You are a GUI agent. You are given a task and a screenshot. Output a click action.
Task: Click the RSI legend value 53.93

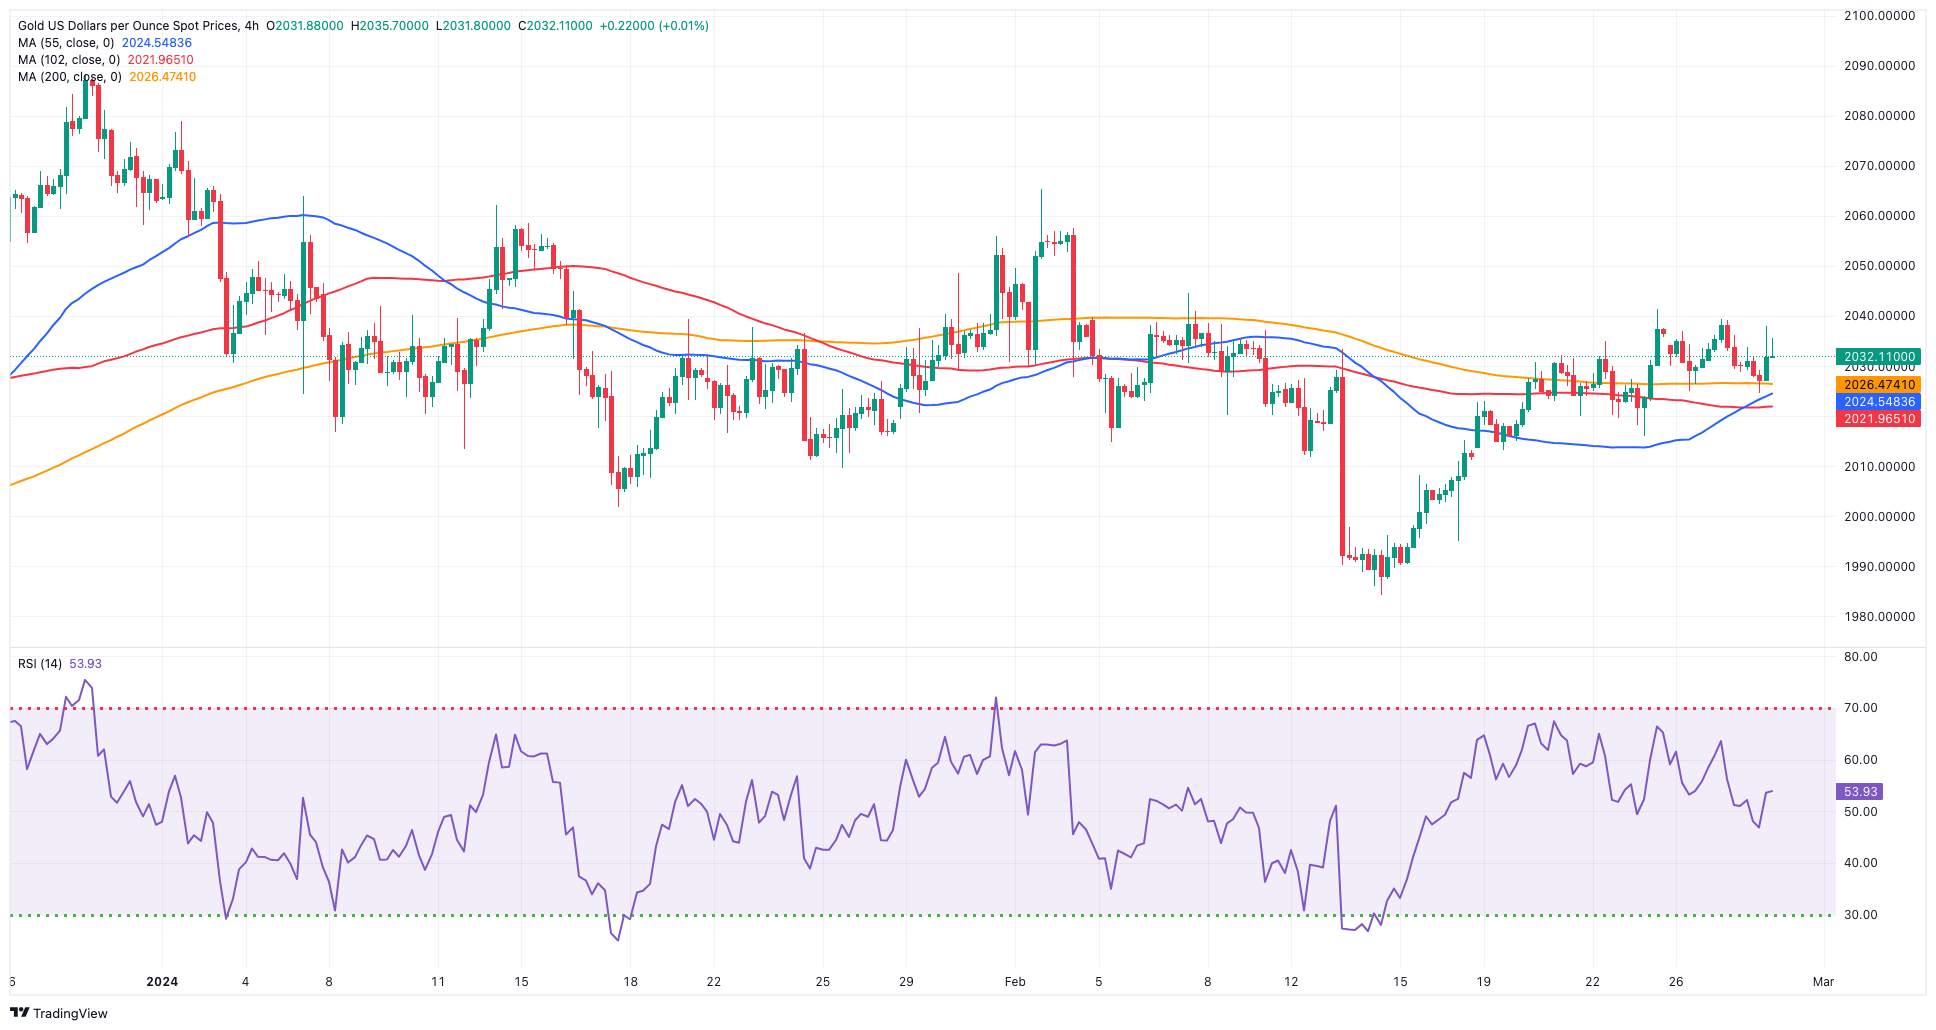tap(85, 664)
